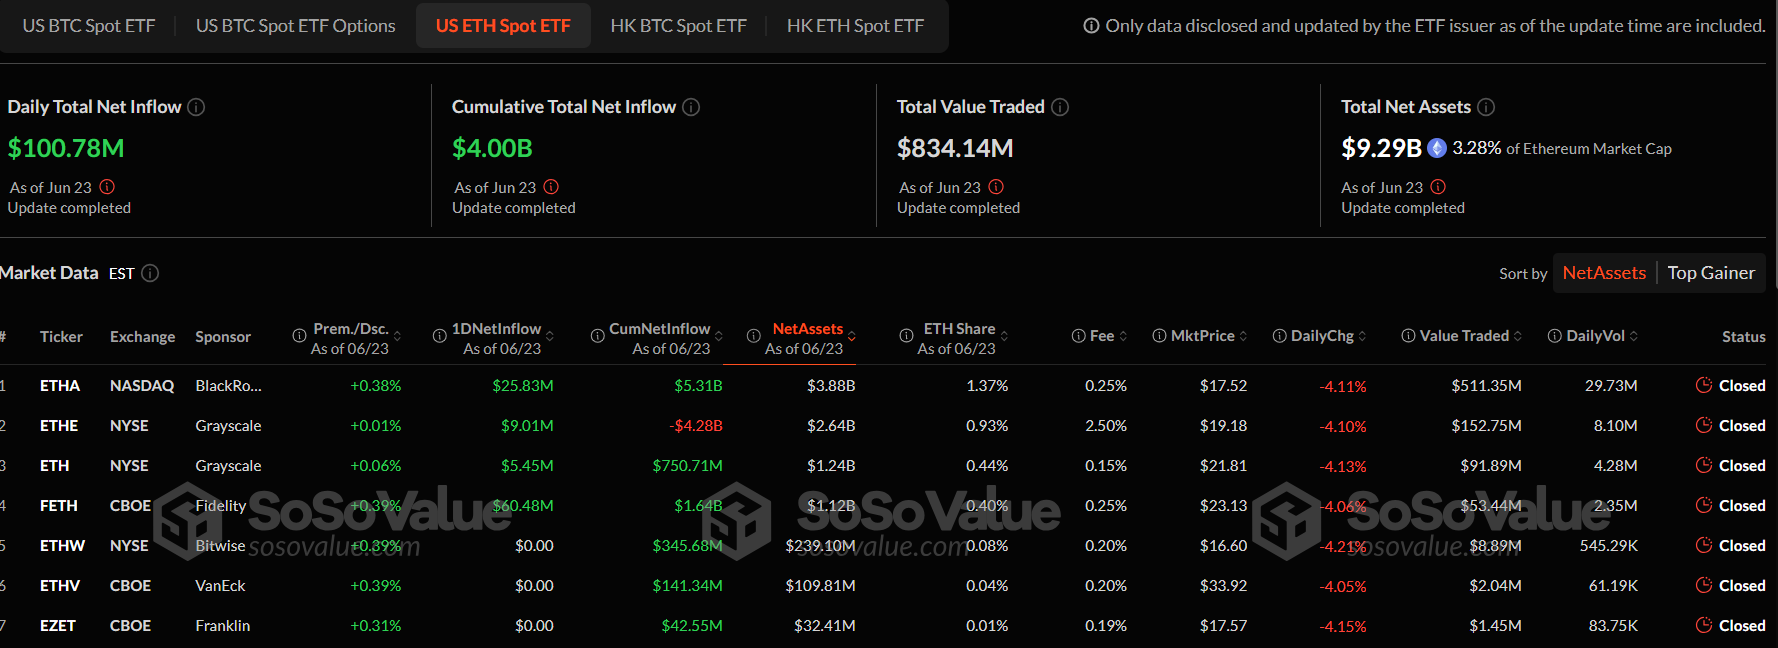The width and height of the screenshot is (1778, 648).
Task: Click the $25.83M 1DNetInflow cell
Action: tap(523, 385)
